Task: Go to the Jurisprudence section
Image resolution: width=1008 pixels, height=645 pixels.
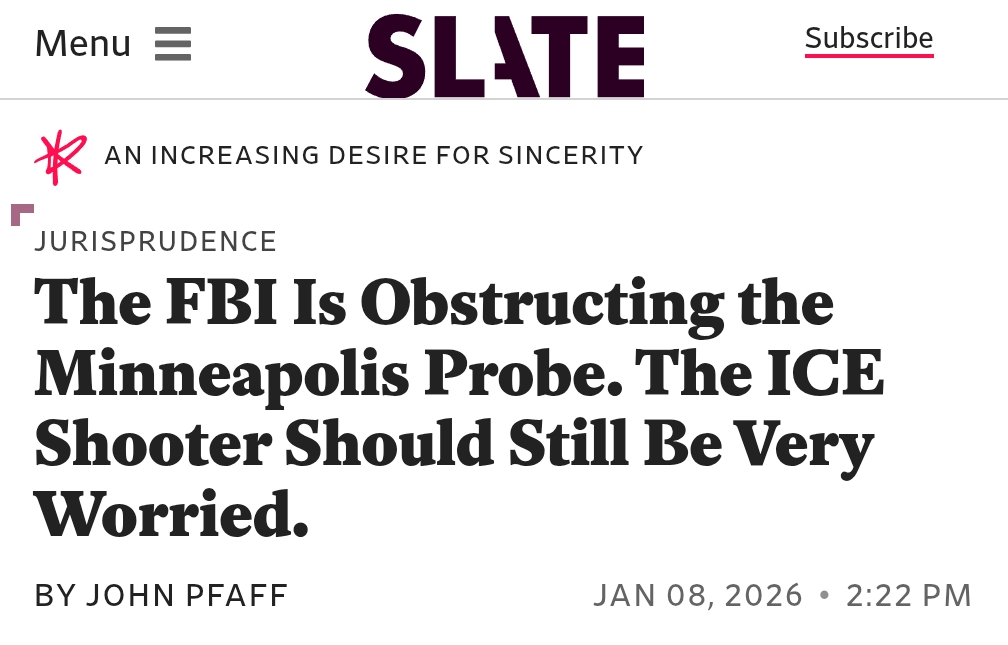Action: (x=155, y=242)
